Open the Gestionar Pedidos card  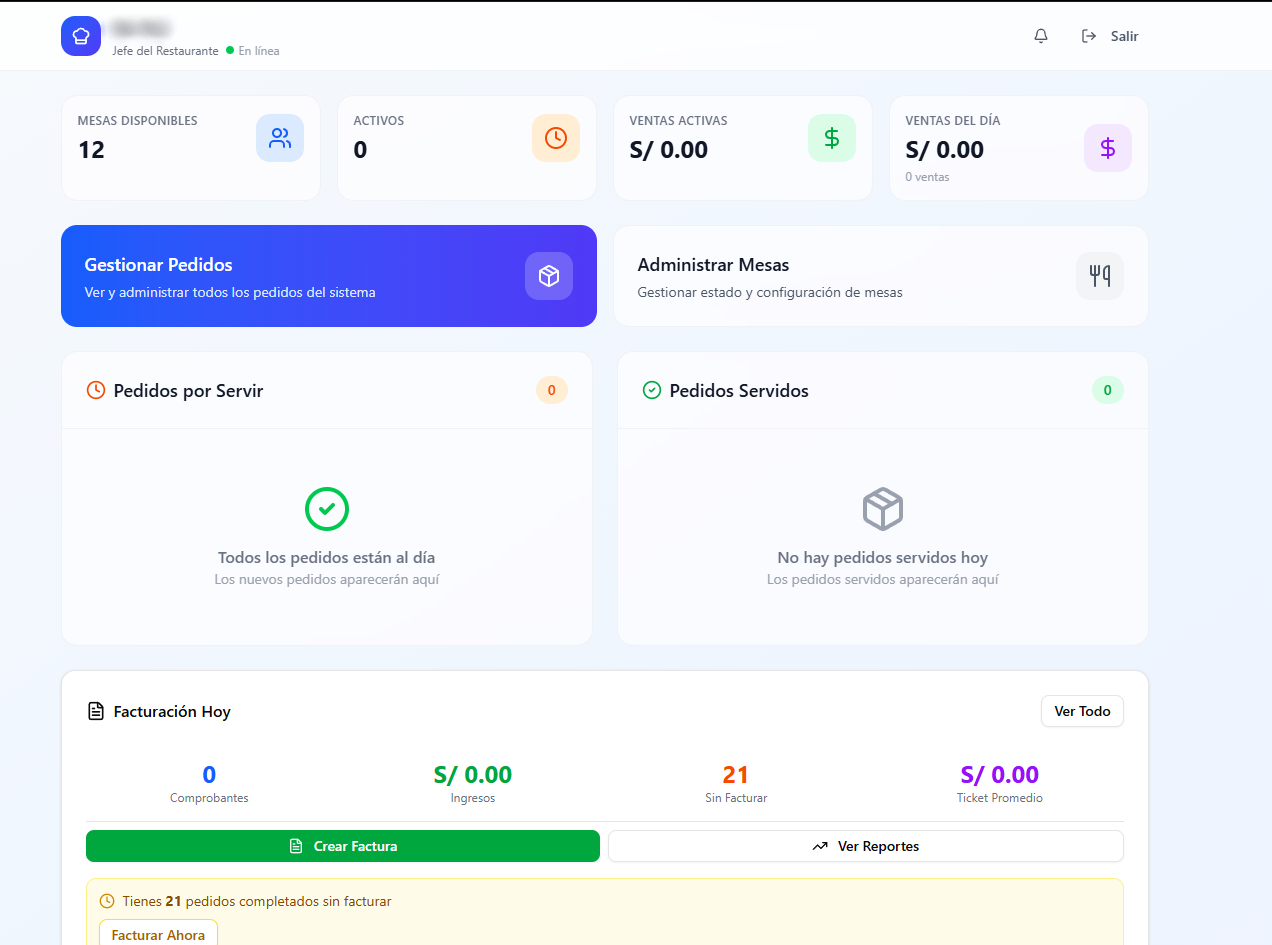(329, 276)
